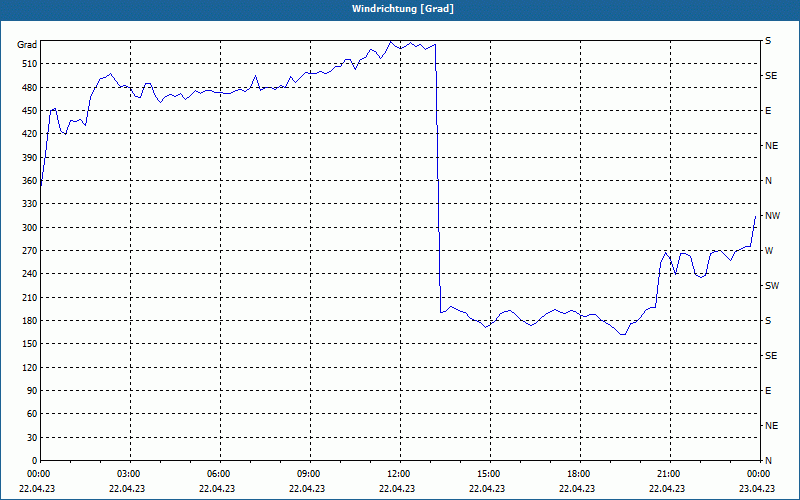Select the 00:00 label above 23.04.23

758,474
